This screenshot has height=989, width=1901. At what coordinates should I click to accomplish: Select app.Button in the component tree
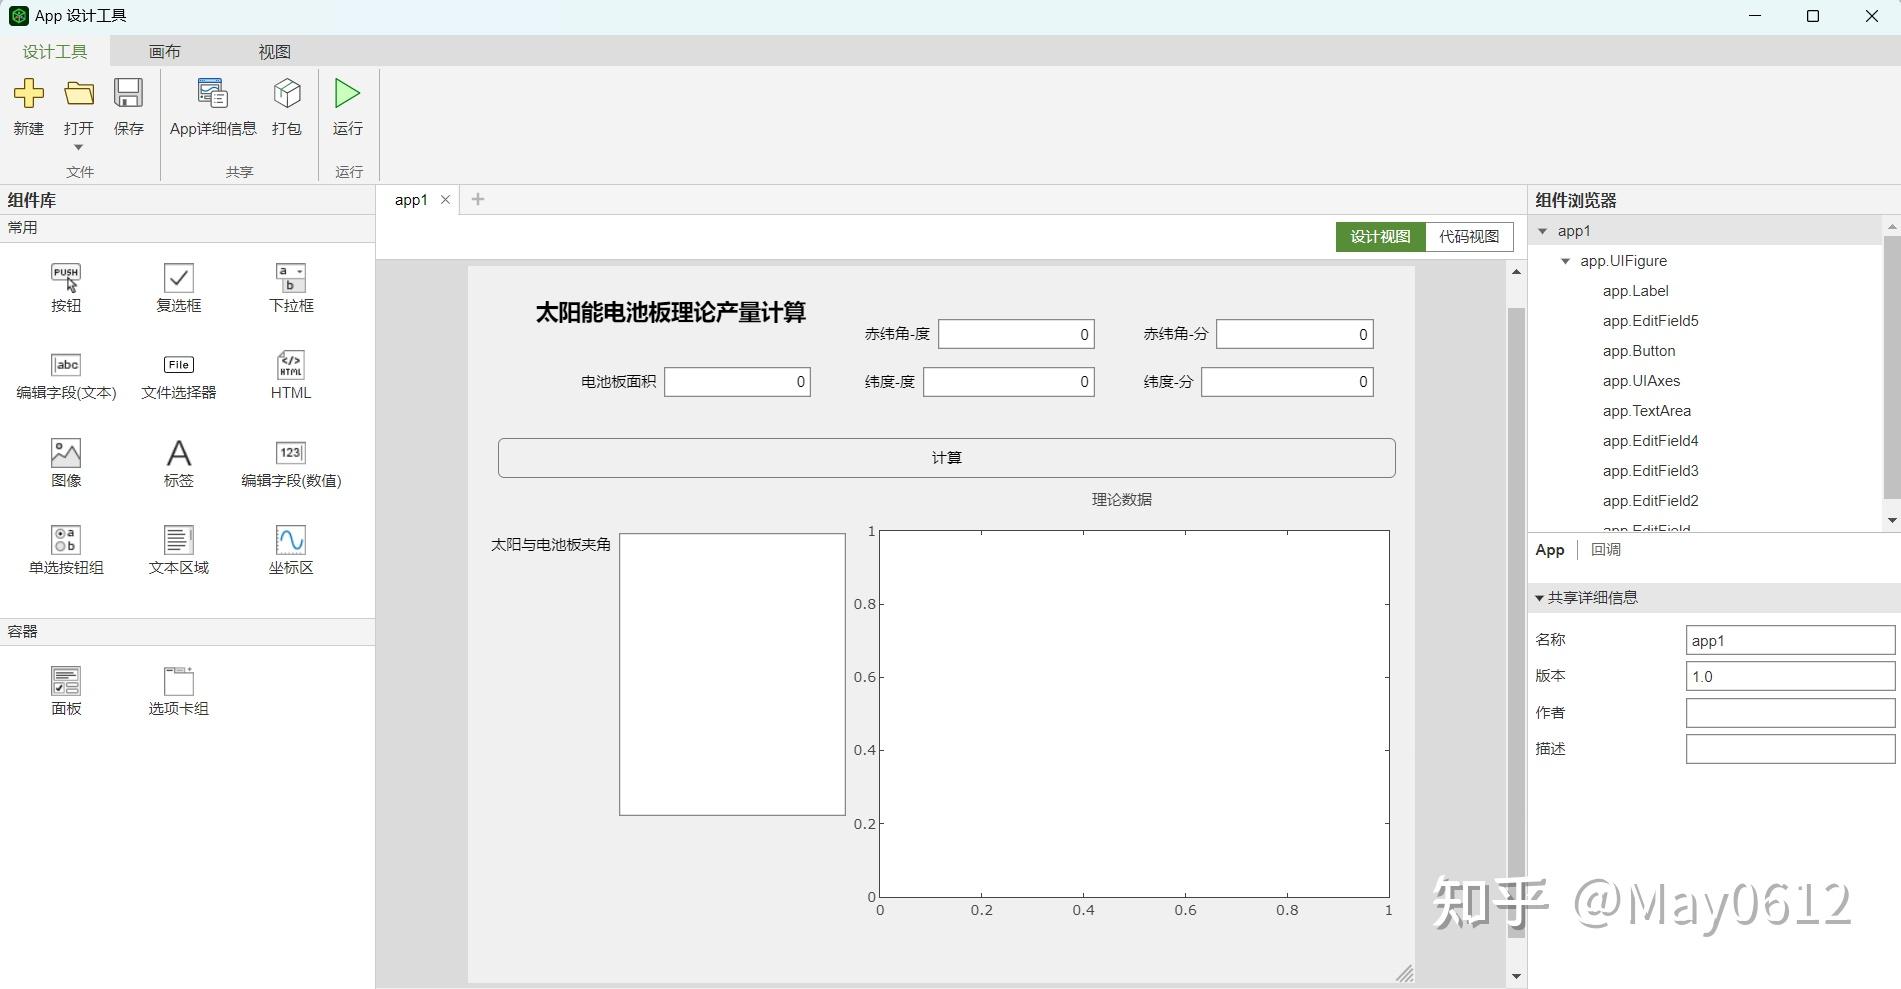point(1638,351)
